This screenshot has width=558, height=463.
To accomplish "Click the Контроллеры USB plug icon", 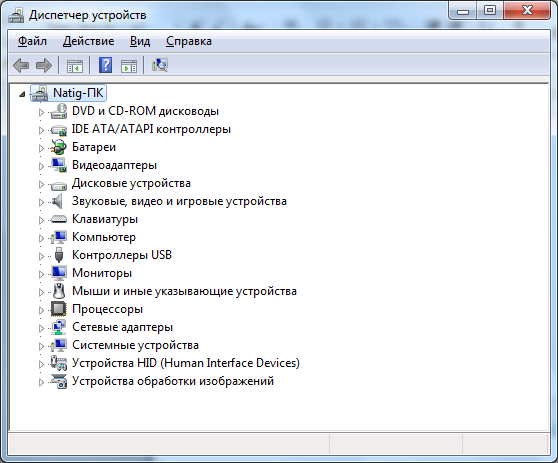I will click(x=59, y=255).
